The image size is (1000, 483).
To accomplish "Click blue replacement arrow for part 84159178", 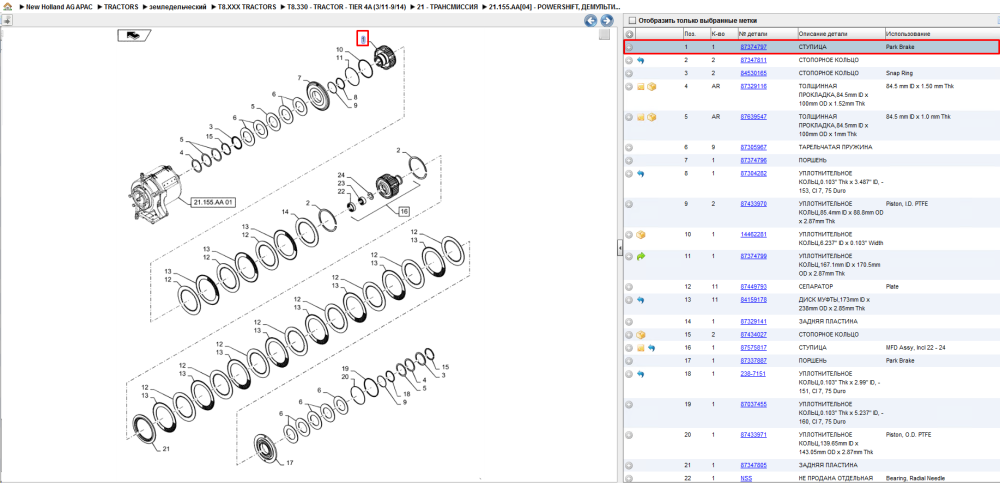I will [641, 299].
